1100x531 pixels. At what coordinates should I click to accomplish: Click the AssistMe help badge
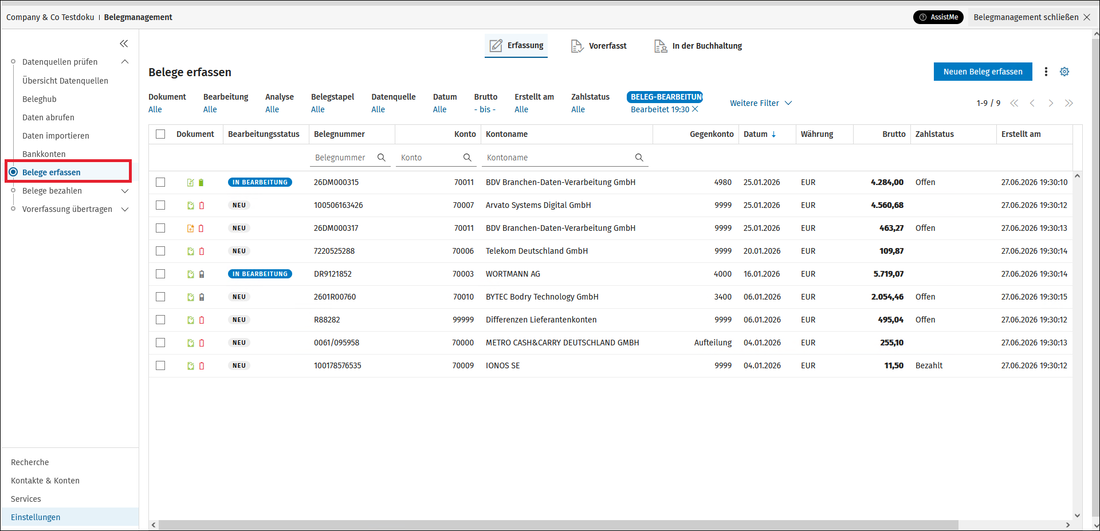click(938, 17)
